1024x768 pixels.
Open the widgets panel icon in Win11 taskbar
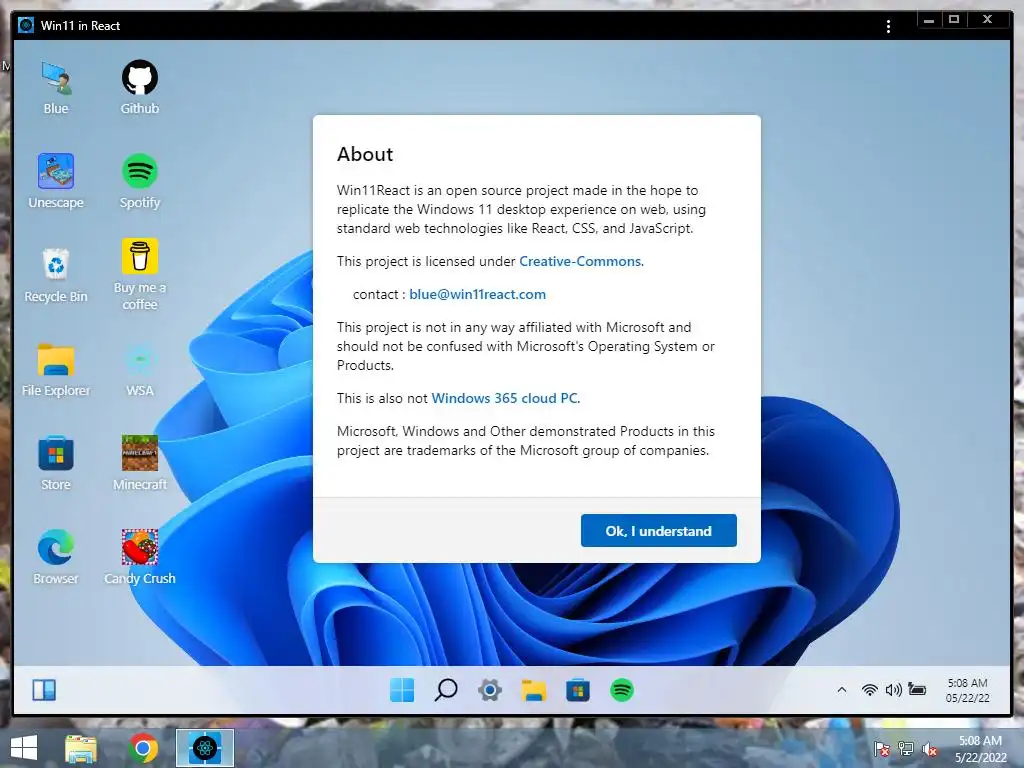pyautogui.click(x=44, y=690)
